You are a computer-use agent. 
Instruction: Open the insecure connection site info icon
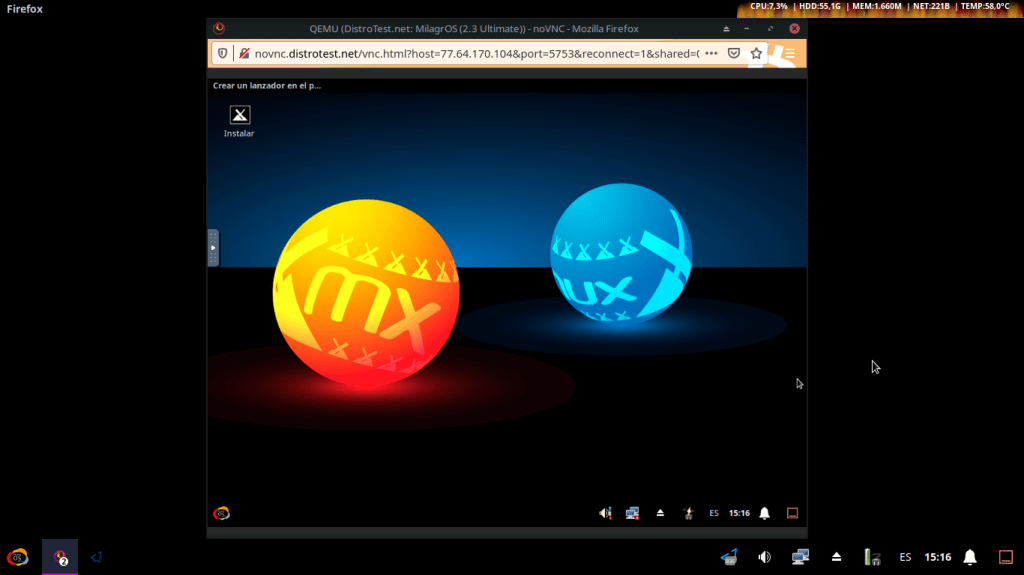tap(242, 53)
